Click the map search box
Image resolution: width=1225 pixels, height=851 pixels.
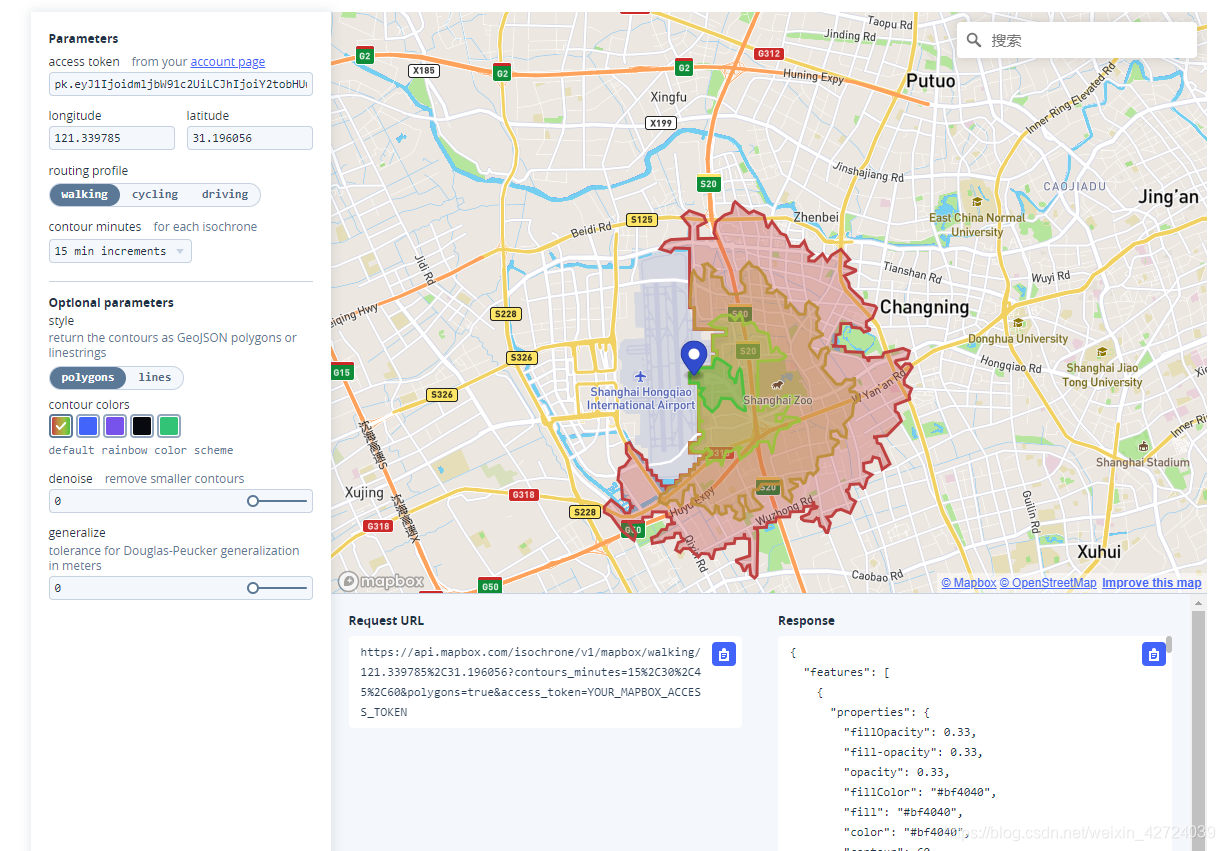pos(1077,40)
